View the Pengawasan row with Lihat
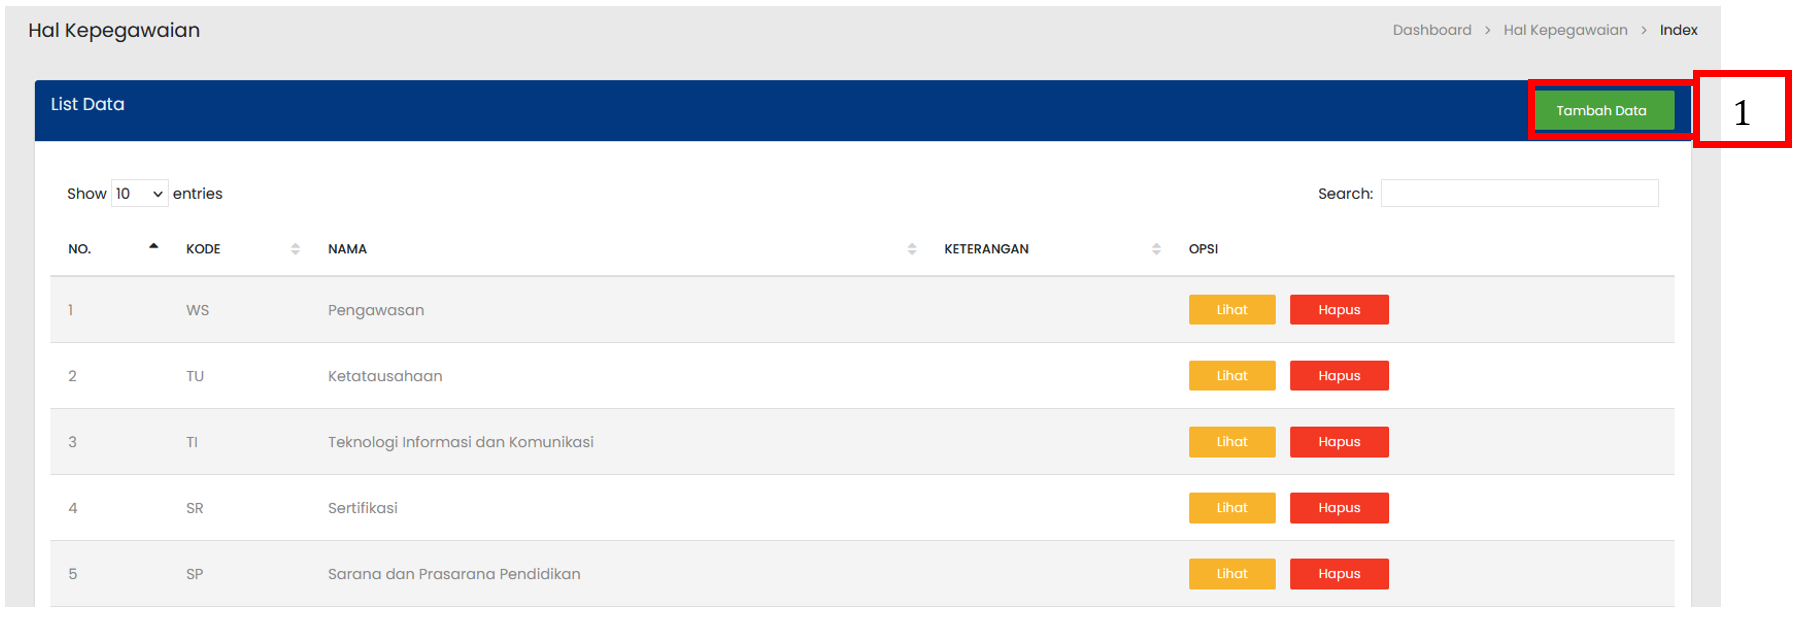 click(1231, 310)
